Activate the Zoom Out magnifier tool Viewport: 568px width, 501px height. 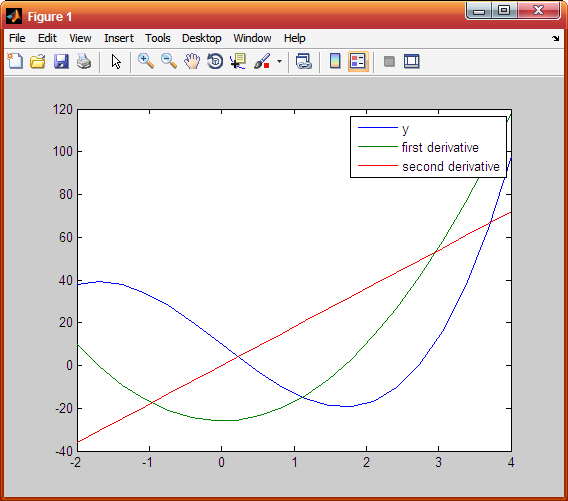[x=169, y=61]
